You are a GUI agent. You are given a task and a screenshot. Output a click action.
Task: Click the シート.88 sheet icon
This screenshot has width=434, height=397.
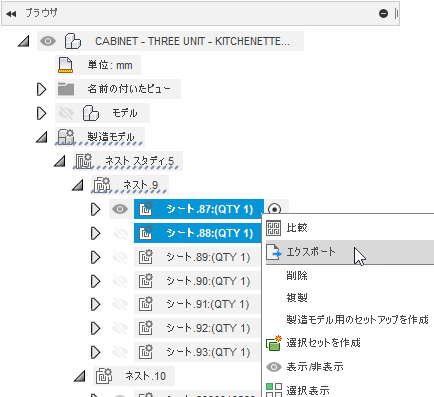[x=145, y=233]
